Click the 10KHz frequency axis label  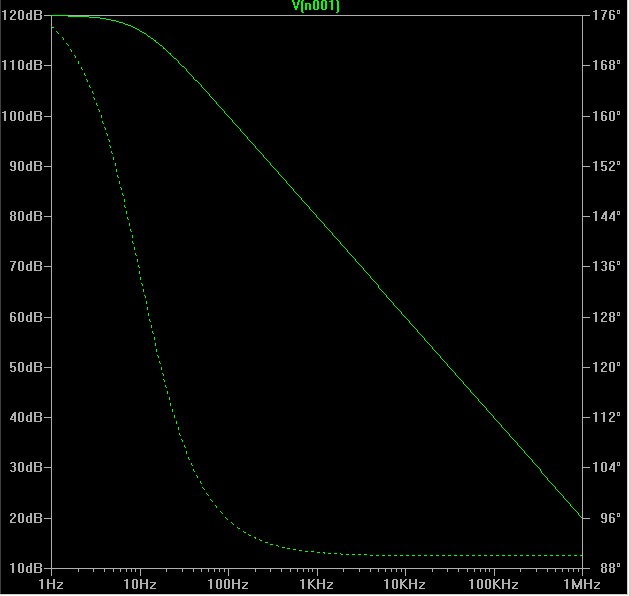[x=404, y=583]
